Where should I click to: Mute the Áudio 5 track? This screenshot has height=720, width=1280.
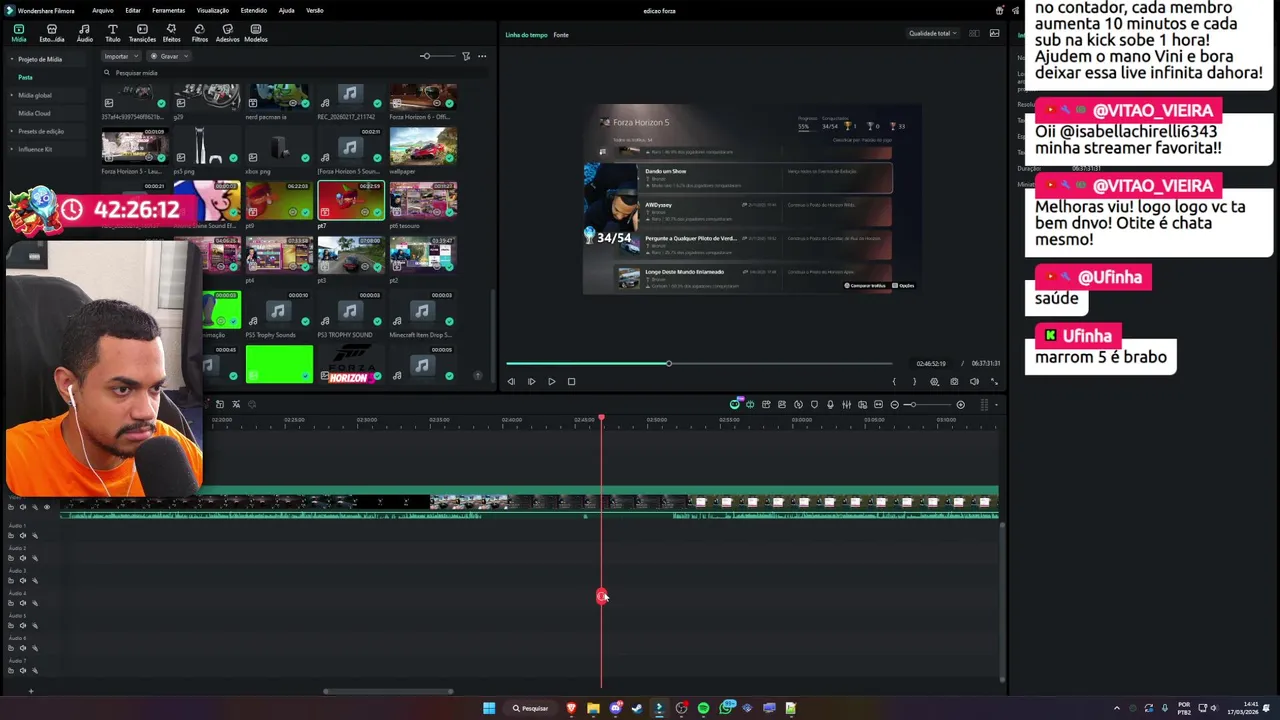tap(23, 626)
